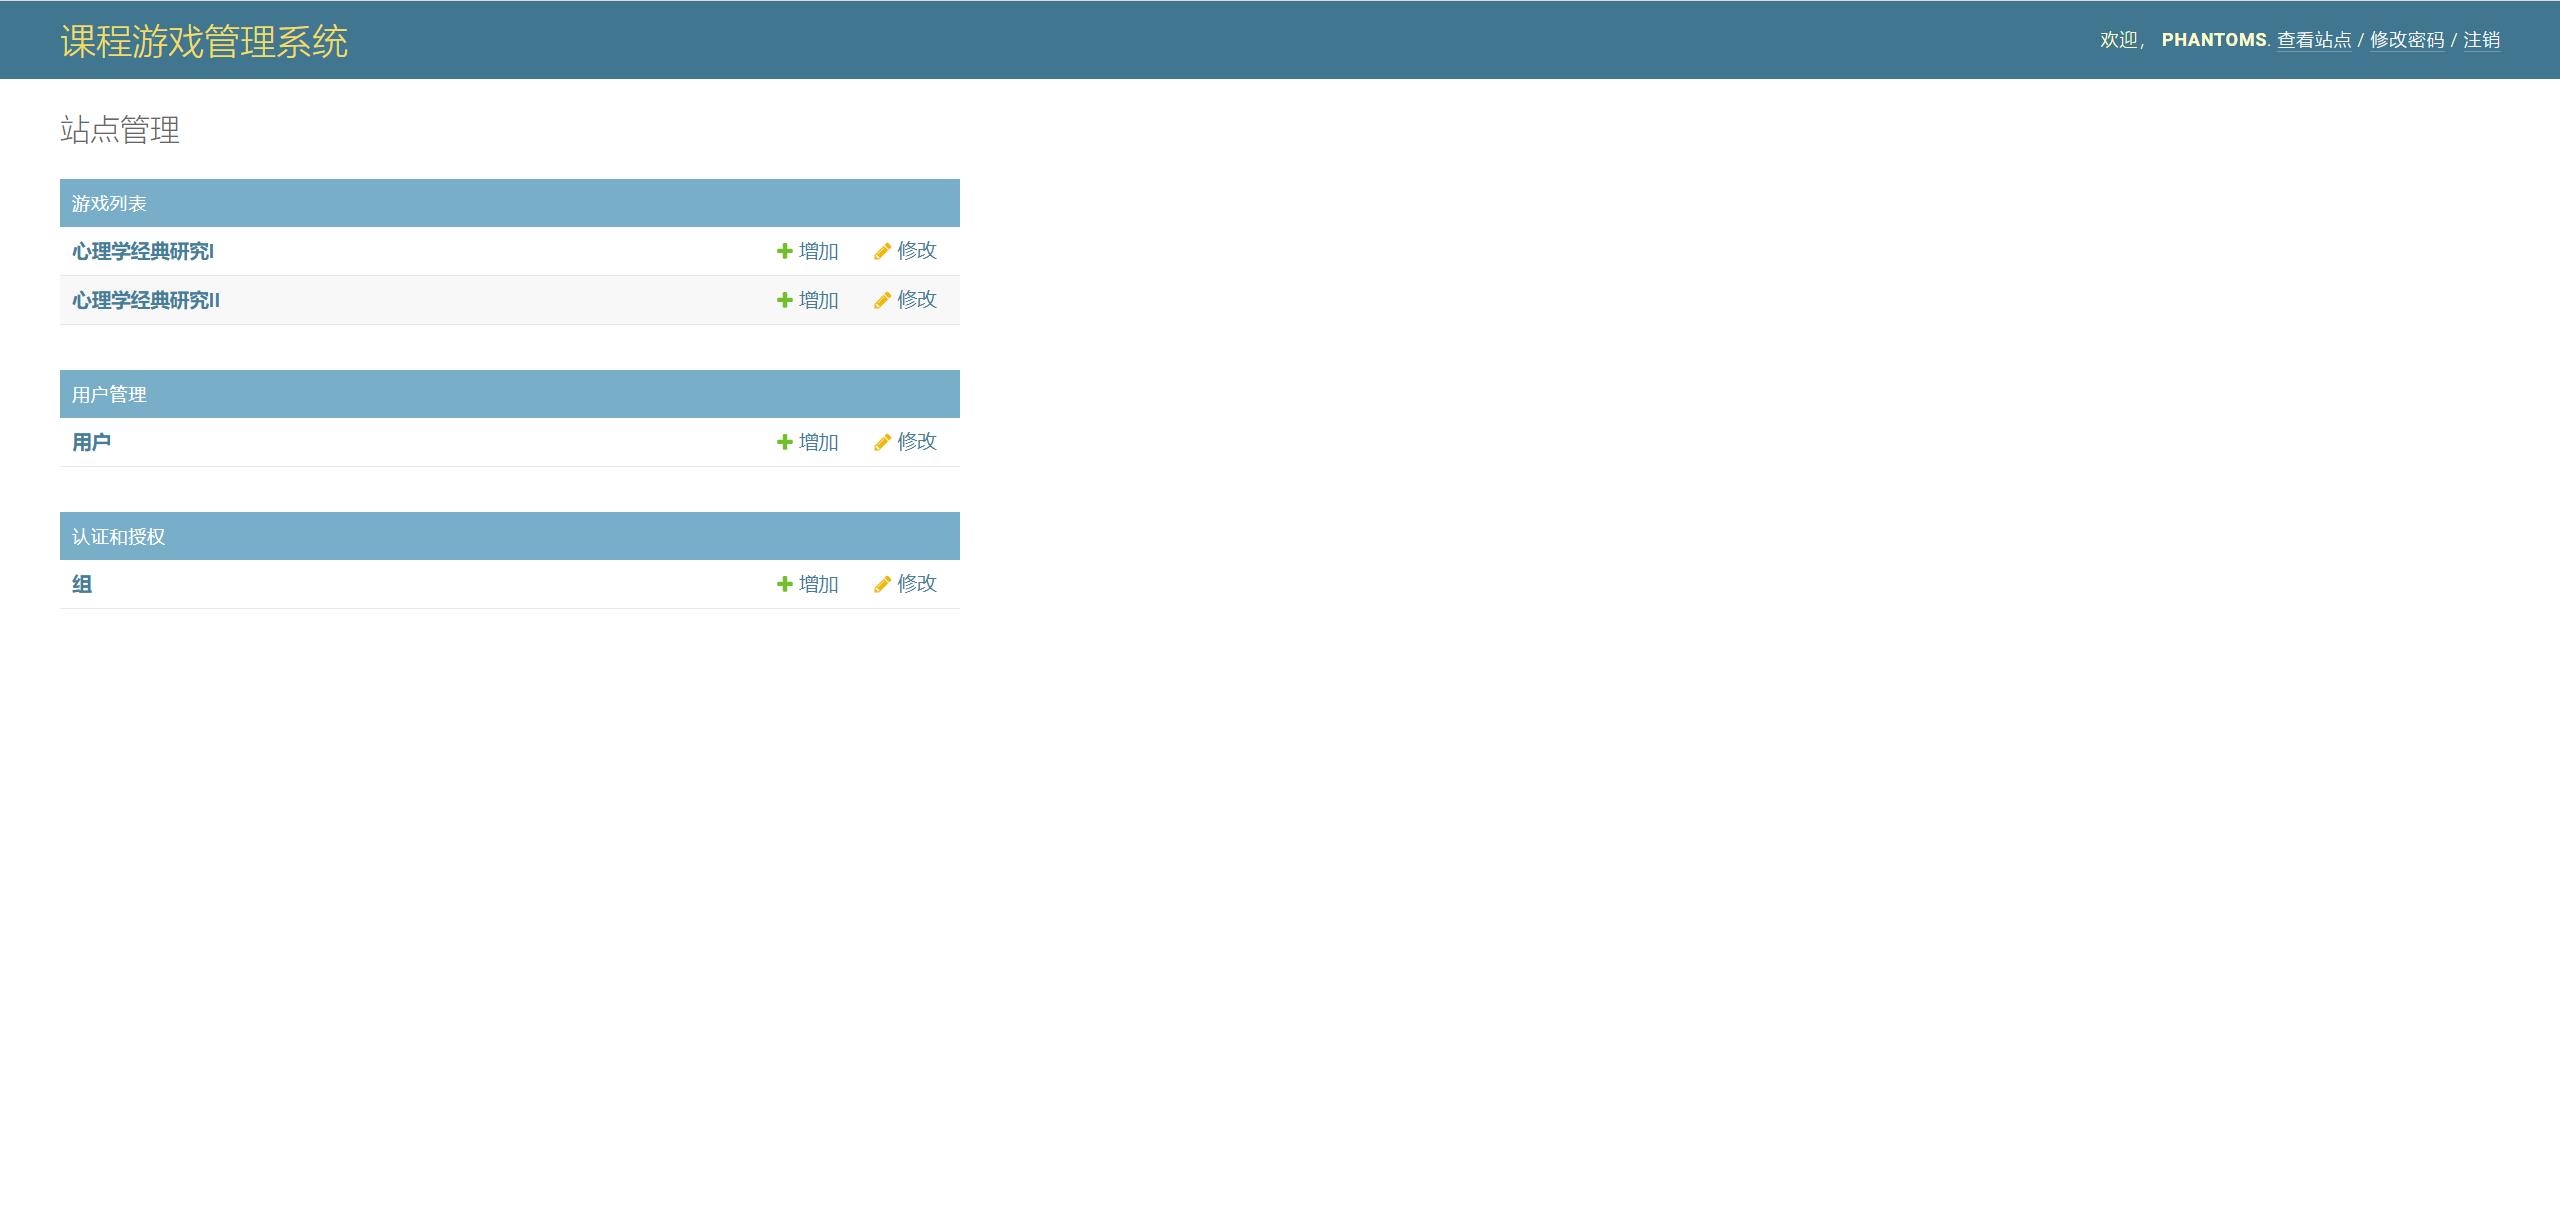Click the edit icon for 心理学经典研究I
Screen dimensions: 2560x1226
point(882,251)
